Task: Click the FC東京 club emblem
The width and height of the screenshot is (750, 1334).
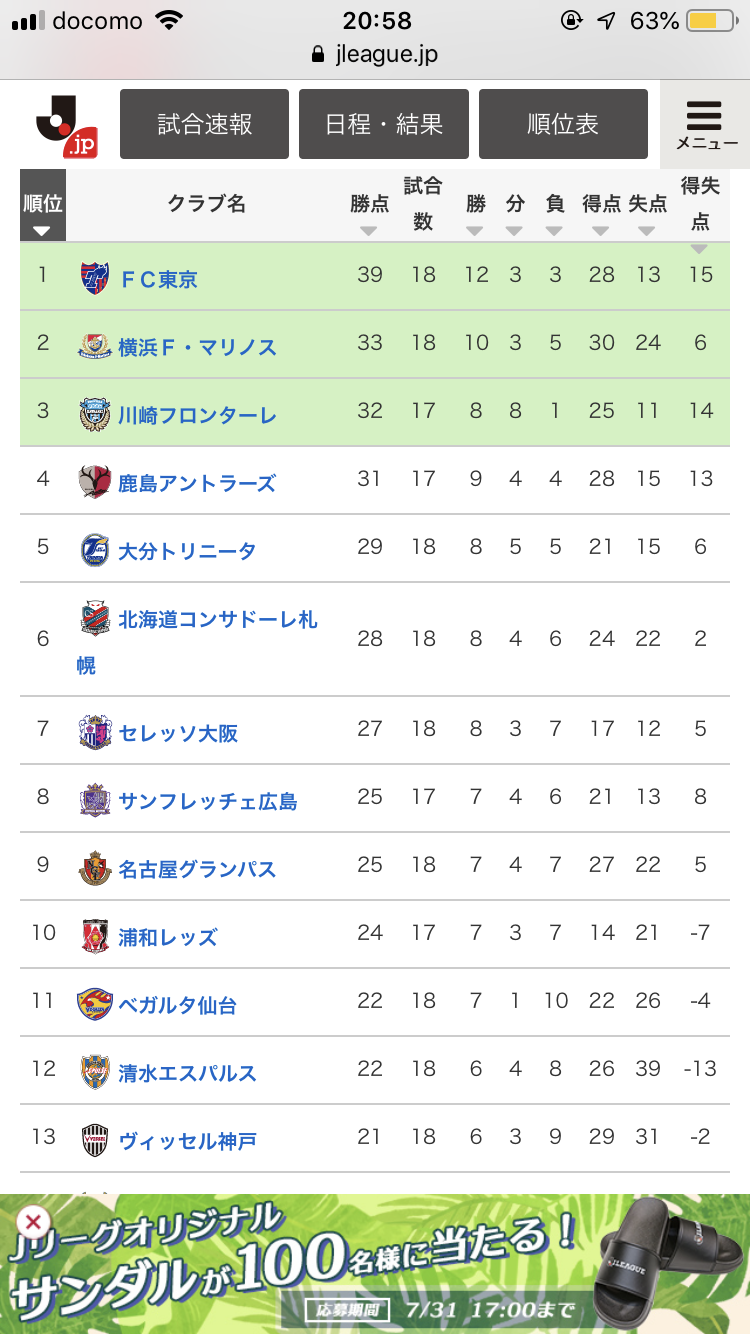Action: tap(95, 277)
